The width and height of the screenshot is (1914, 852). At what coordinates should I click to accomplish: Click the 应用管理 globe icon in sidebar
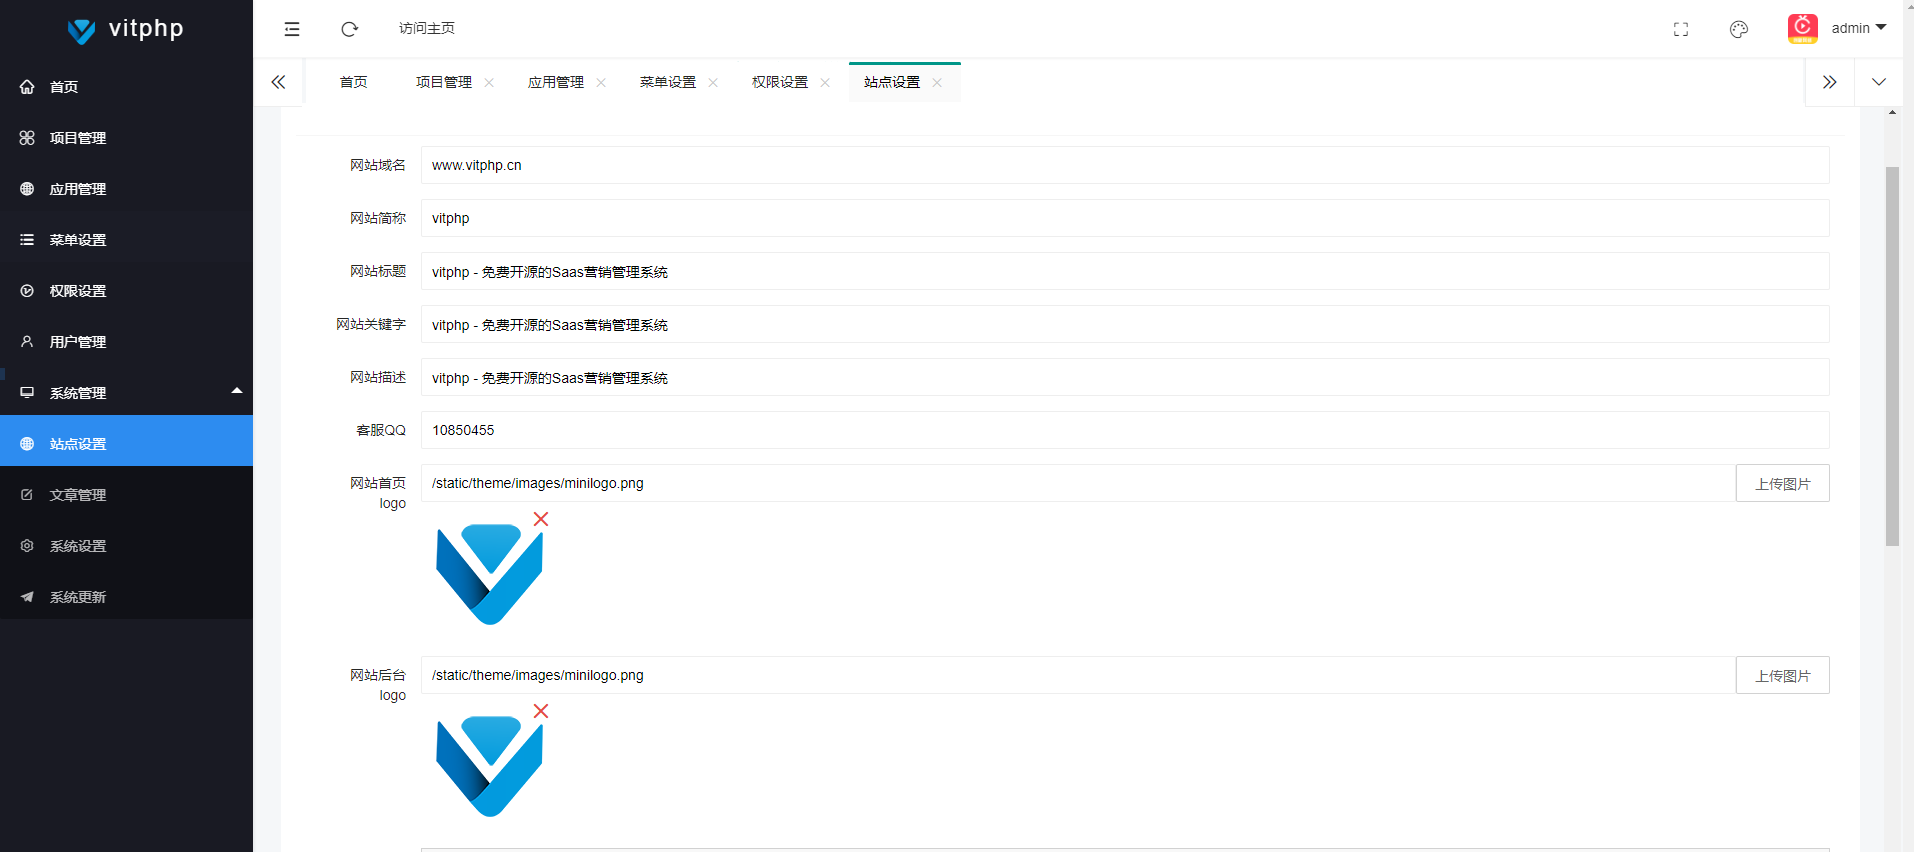point(27,189)
